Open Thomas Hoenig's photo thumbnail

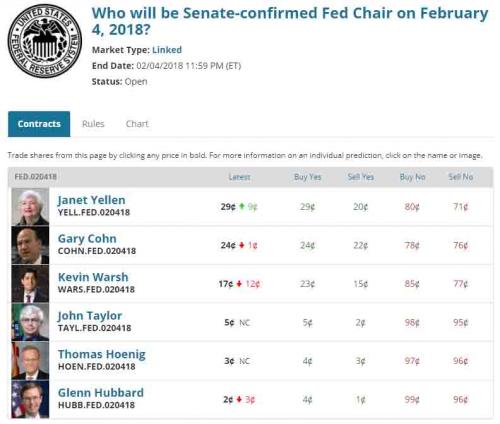[30, 361]
